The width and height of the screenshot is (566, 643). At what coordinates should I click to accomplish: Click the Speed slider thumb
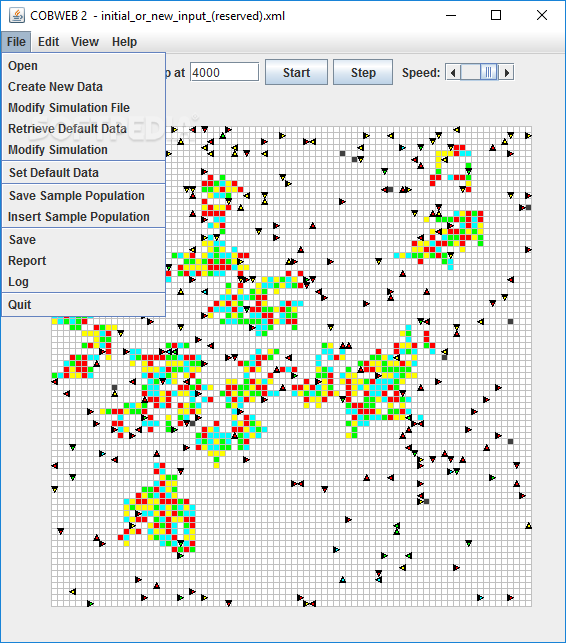[x=488, y=73]
